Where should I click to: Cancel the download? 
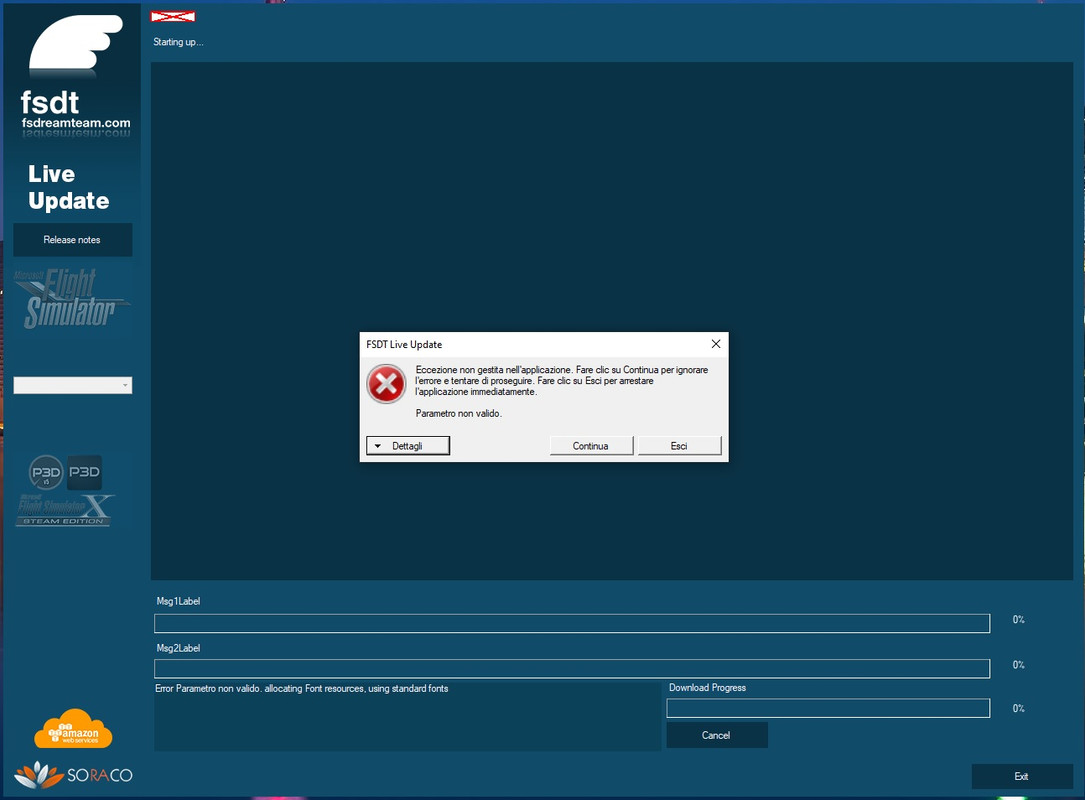tap(717, 735)
